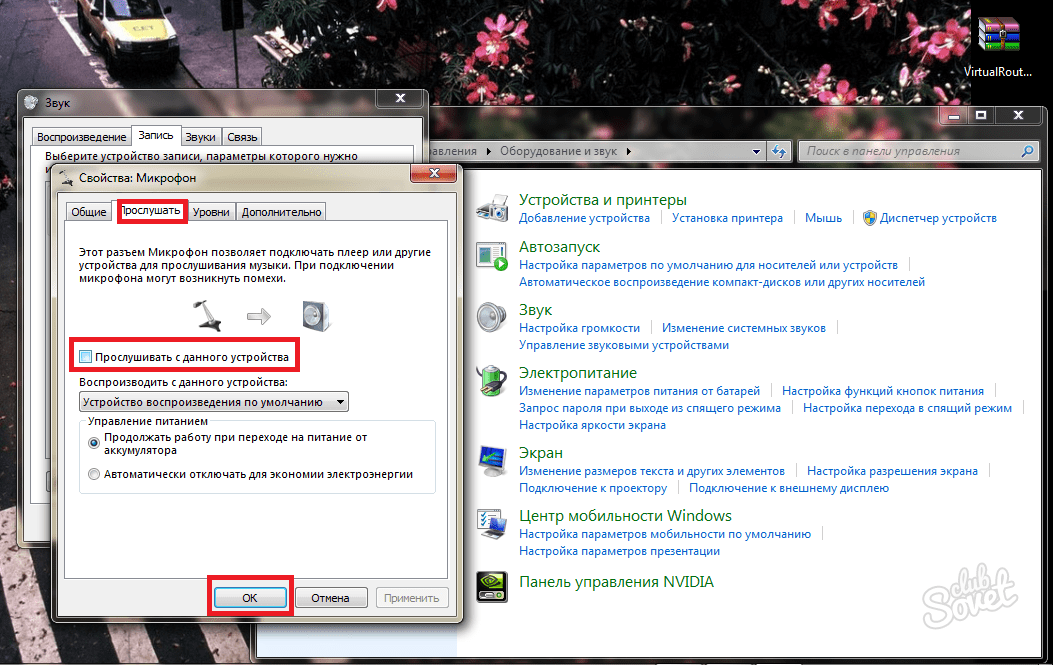The image size is (1053, 665).
Task: Click the Автозапуск category icon
Action: point(493,257)
